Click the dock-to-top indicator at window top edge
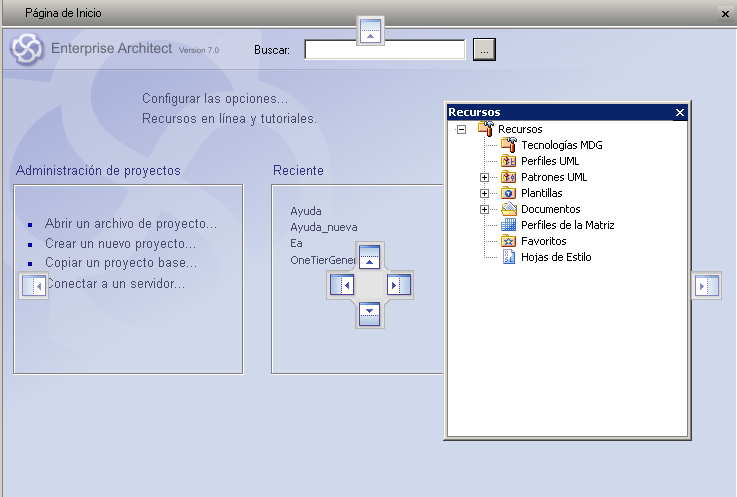The width and height of the screenshot is (737, 497). (x=370, y=31)
